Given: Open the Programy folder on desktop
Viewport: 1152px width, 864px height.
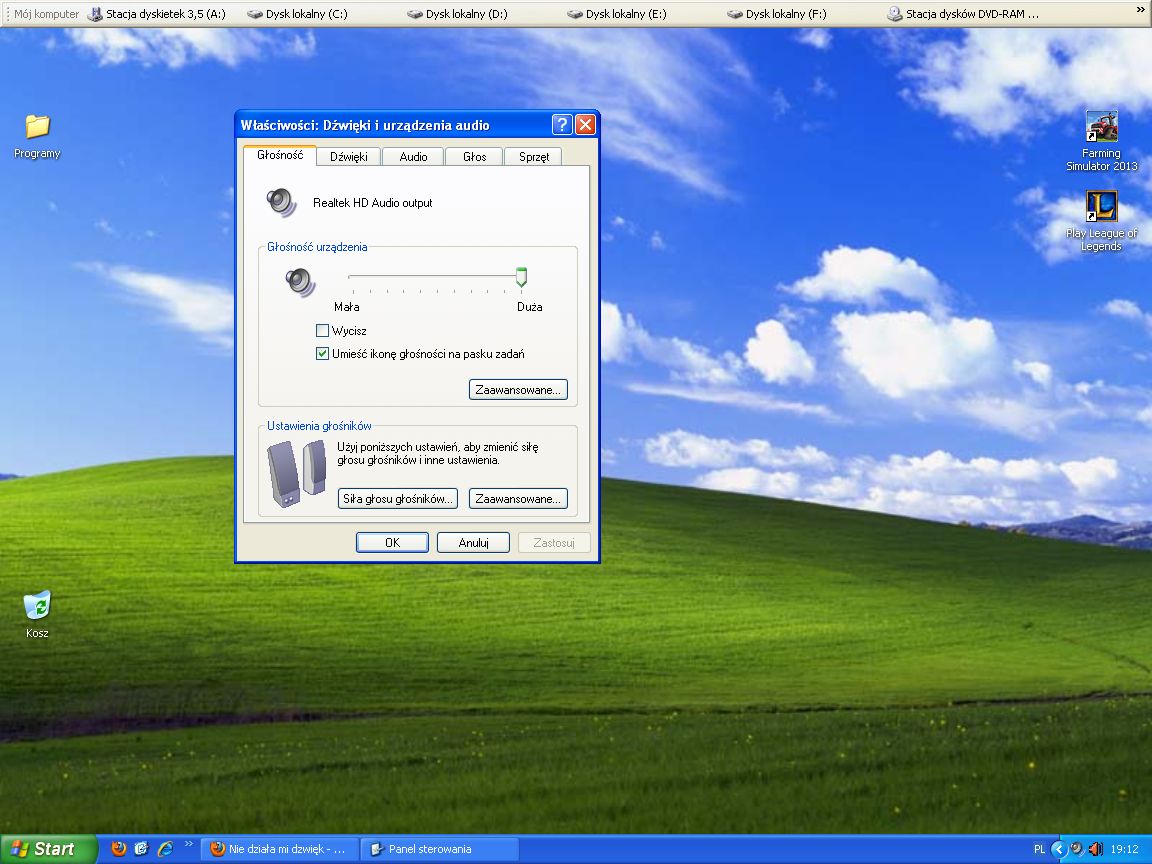Looking at the screenshot, I should (x=37, y=137).
